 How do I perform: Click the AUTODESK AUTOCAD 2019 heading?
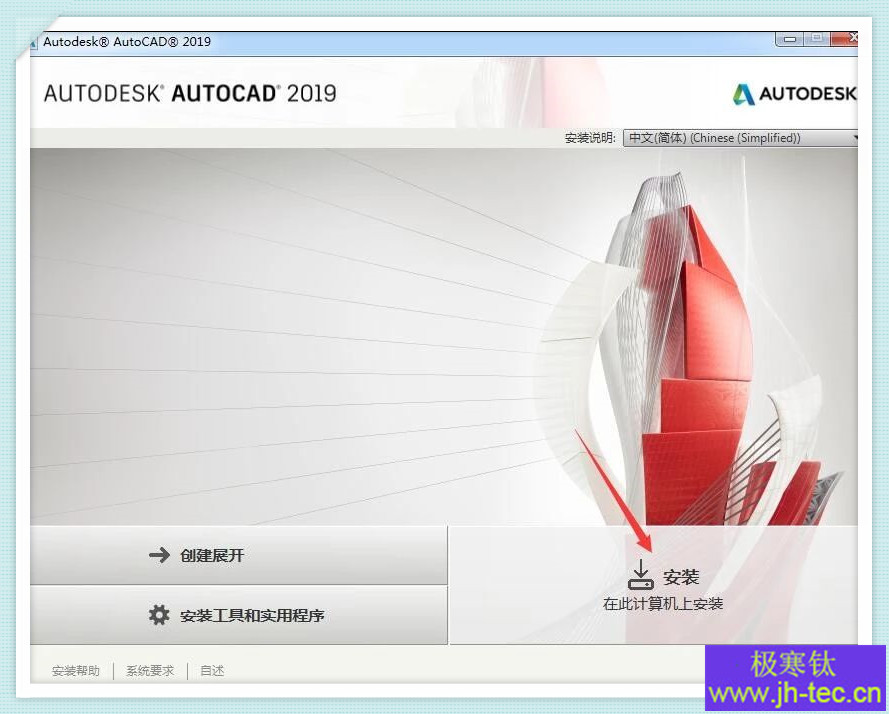(190, 94)
